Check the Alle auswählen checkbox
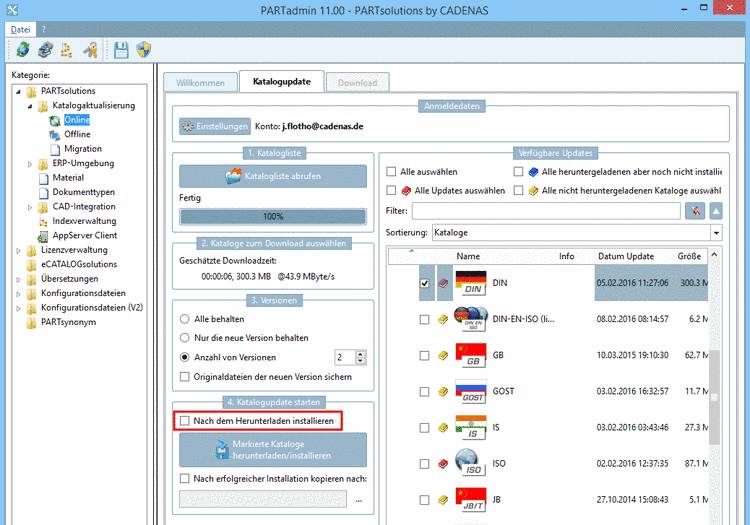Viewport: 750px width, 525px height. point(391,172)
